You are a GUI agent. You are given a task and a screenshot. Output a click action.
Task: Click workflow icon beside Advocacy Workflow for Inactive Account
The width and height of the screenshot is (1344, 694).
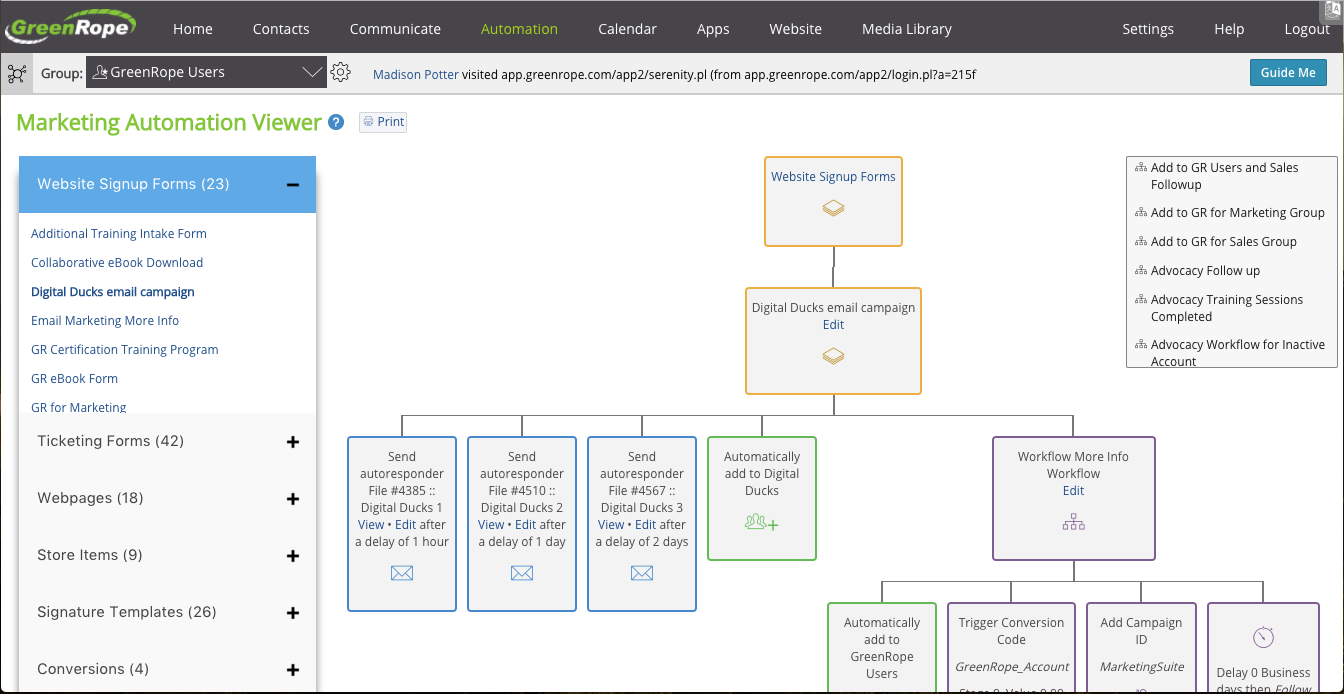[1141, 345]
